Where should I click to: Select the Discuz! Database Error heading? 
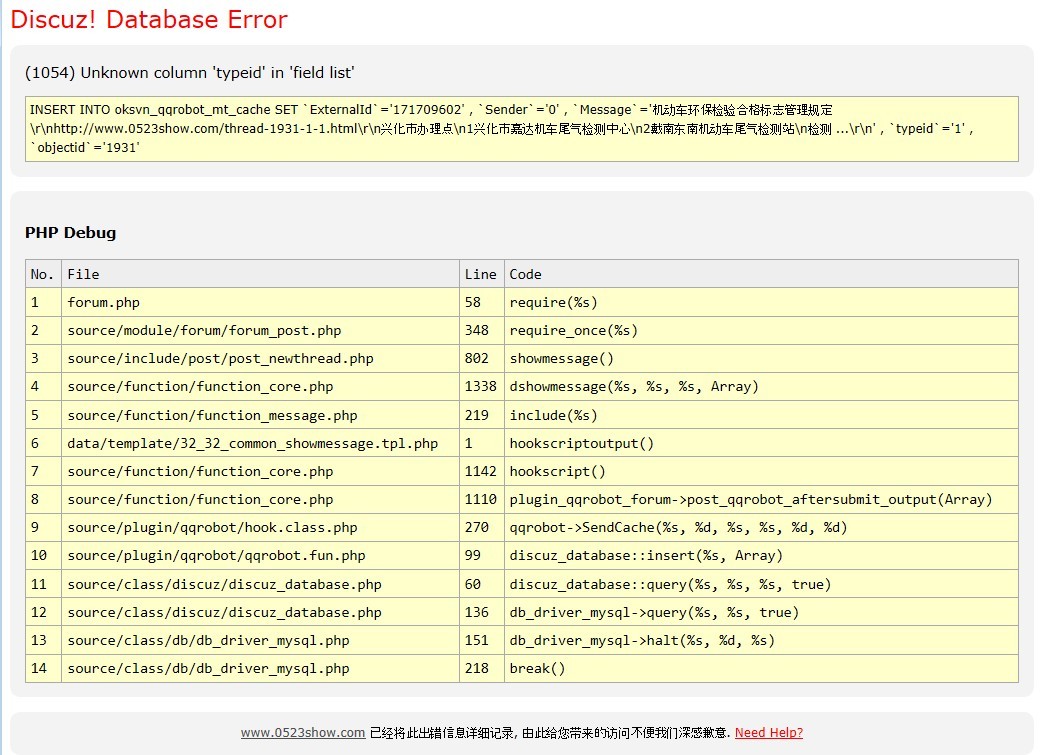coord(149,19)
